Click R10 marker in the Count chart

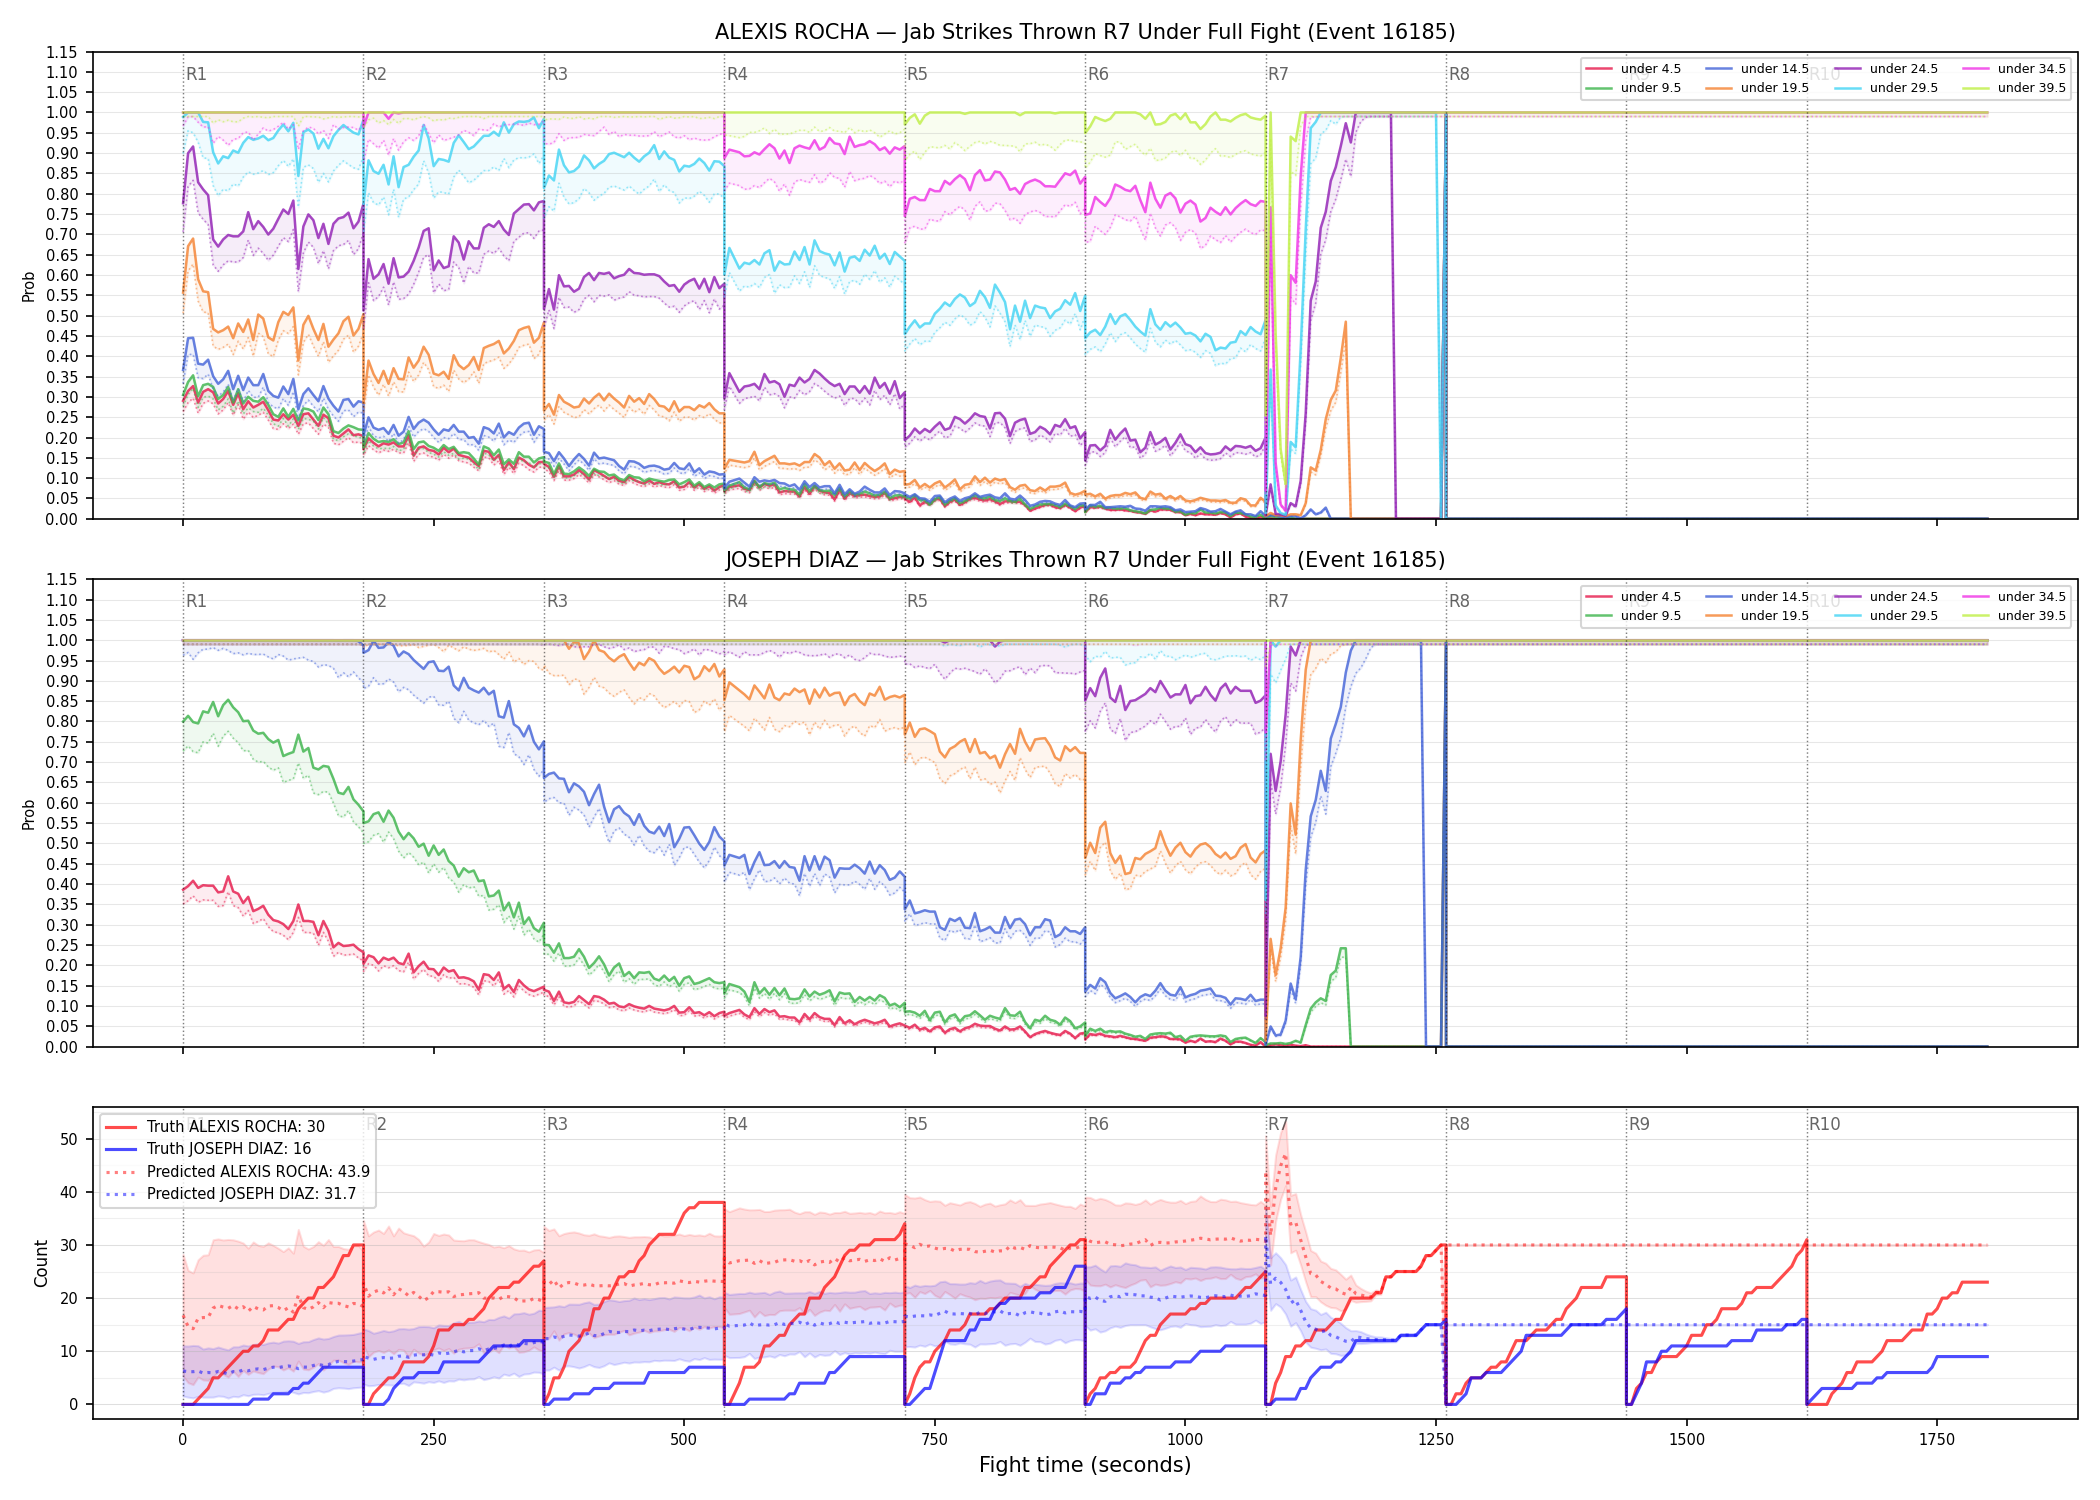point(1824,1124)
